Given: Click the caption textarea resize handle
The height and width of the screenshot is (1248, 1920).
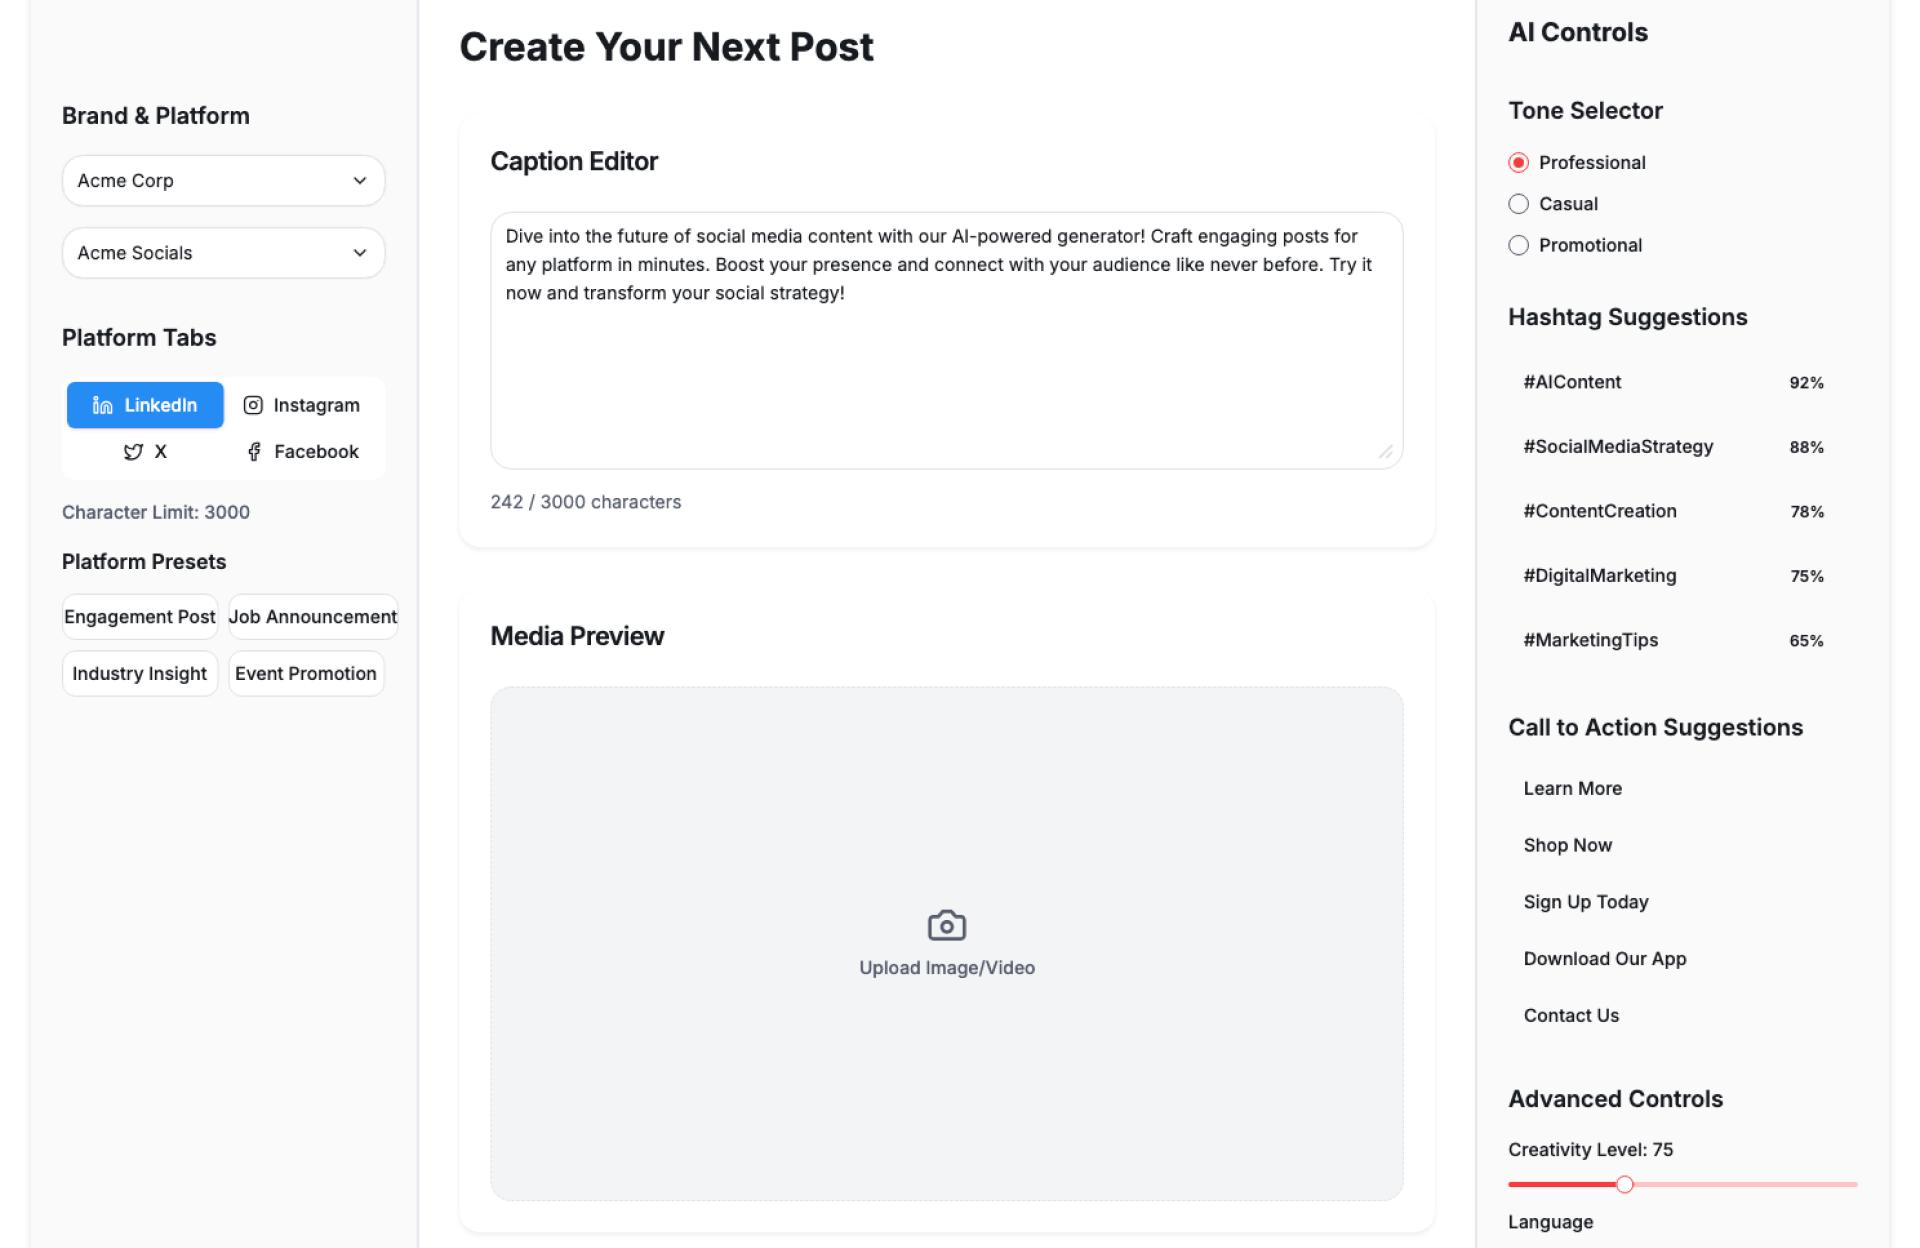Looking at the screenshot, I should tap(1386, 453).
